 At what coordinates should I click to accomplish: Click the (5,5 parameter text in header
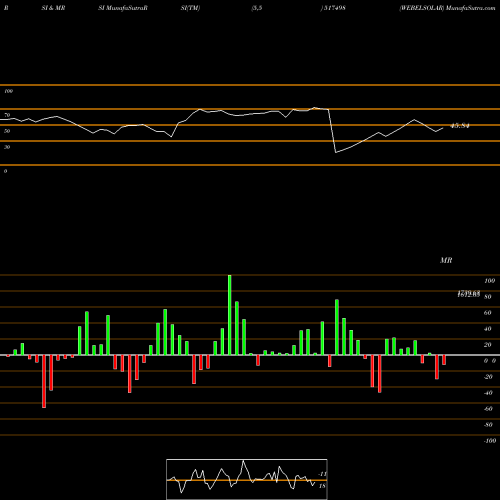tap(257, 8)
